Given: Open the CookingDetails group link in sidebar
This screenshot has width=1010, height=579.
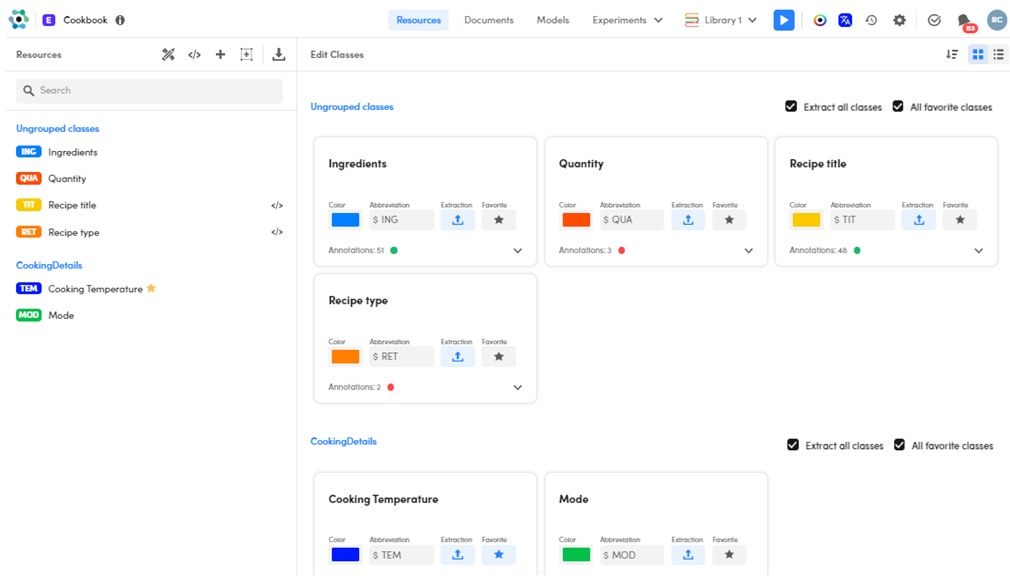Looking at the screenshot, I should [49, 265].
